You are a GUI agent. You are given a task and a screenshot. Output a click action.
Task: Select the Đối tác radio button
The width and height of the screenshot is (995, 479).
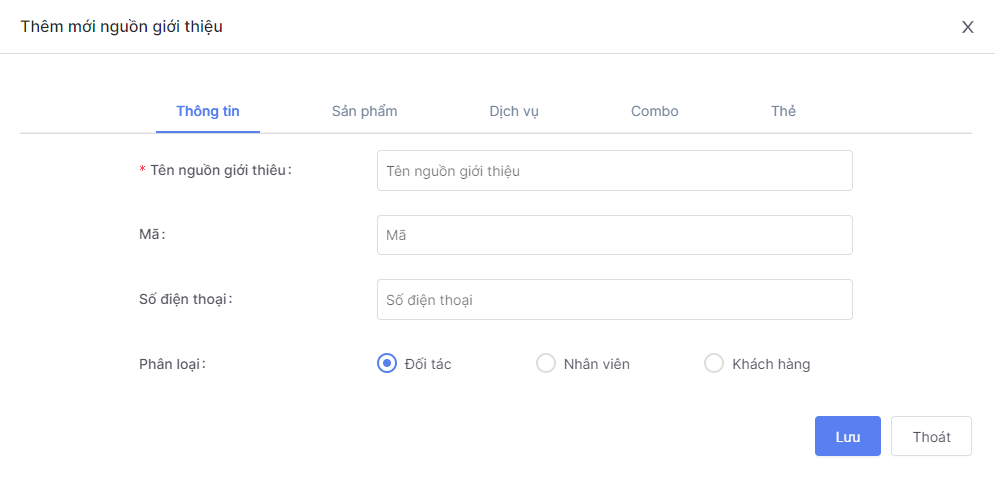point(387,364)
